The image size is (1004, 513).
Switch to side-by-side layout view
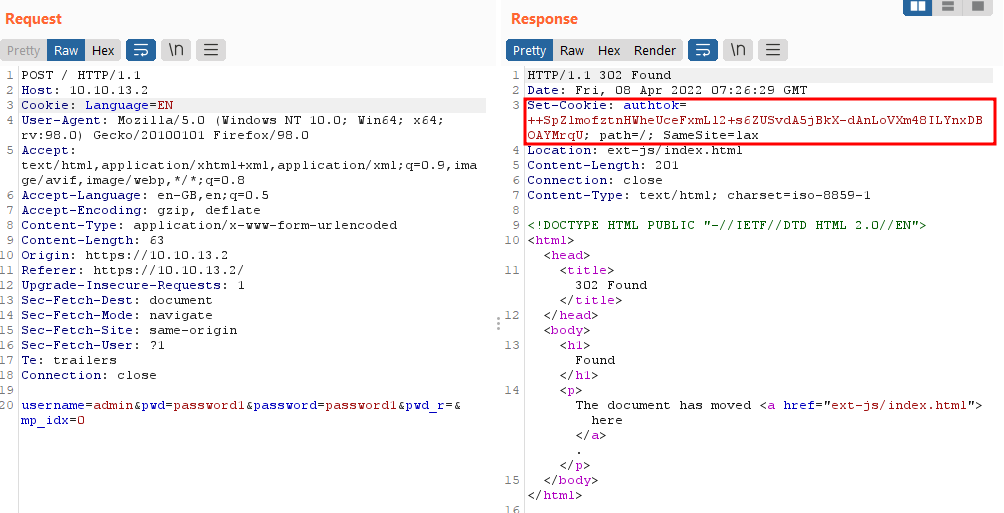[919, 7]
